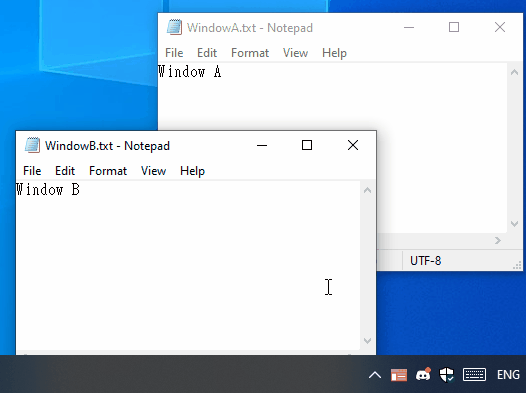Open the touch keyboard tray icon

click(474, 375)
